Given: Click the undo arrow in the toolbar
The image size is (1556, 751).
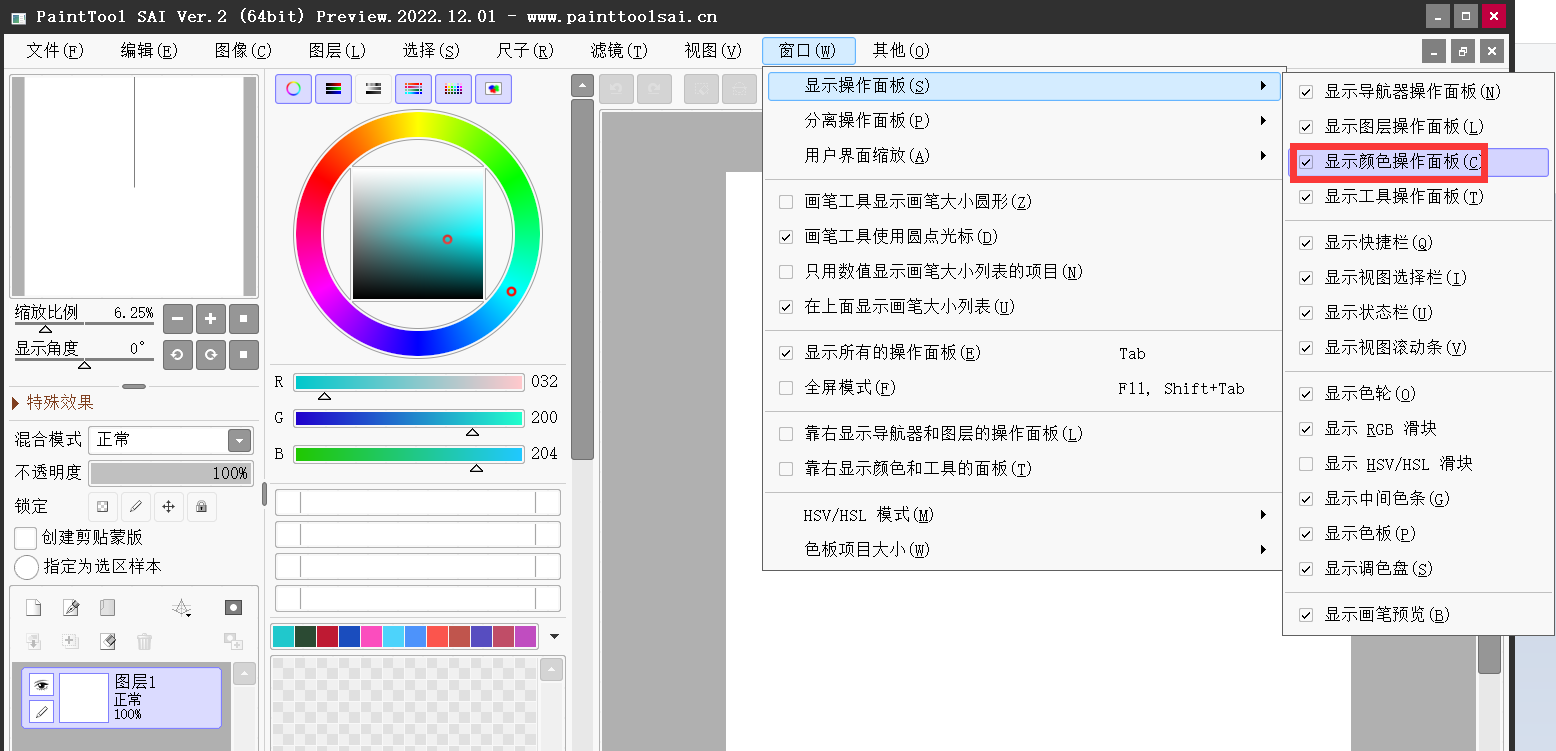Looking at the screenshot, I should pyautogui.click(x=617, y=89).
